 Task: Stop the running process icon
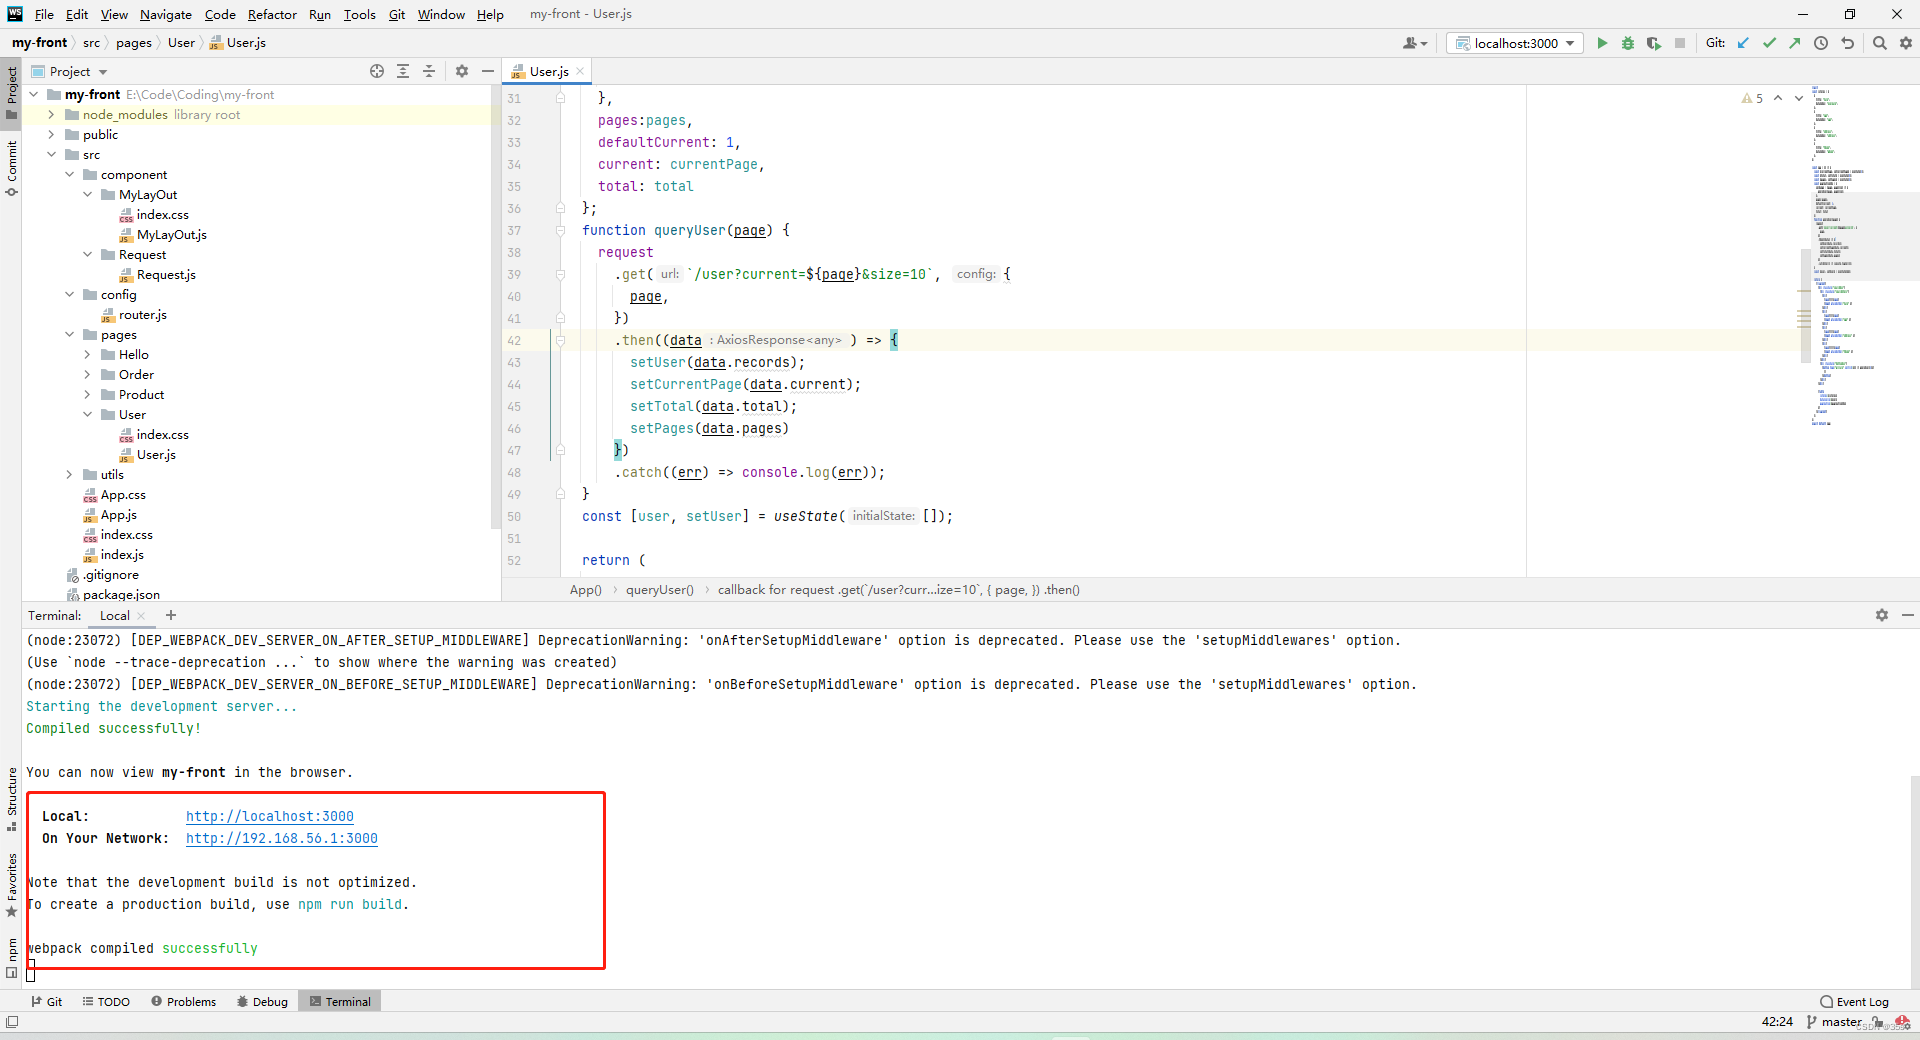(x=1680, y=43)
